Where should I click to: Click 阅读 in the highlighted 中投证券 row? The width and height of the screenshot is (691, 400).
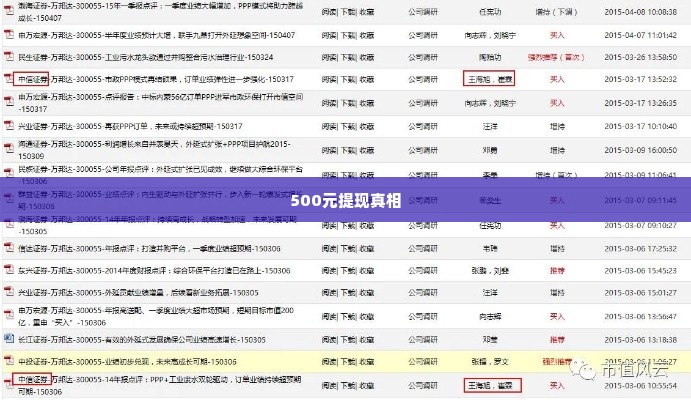[329, 362]
